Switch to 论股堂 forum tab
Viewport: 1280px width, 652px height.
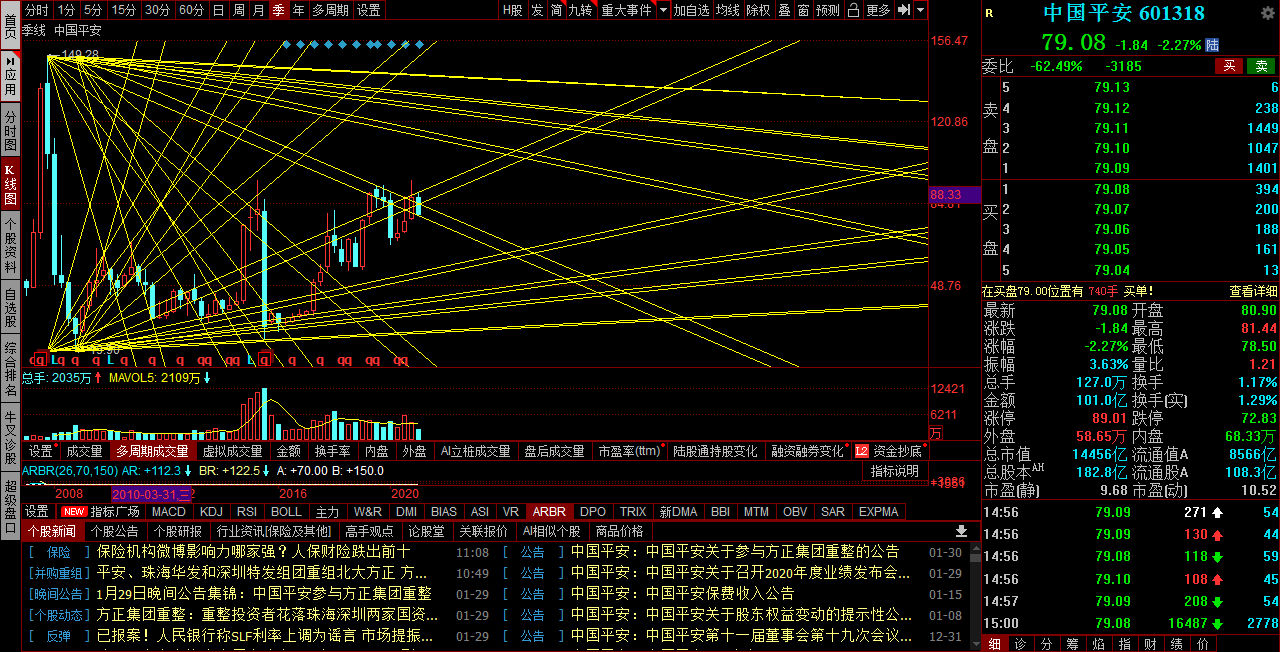(426, 531)
